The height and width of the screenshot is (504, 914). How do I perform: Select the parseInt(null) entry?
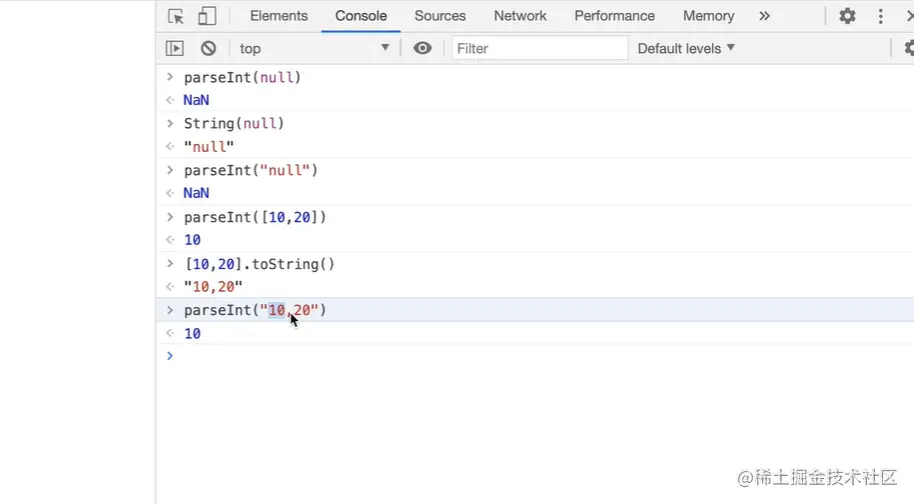[242, 77]
